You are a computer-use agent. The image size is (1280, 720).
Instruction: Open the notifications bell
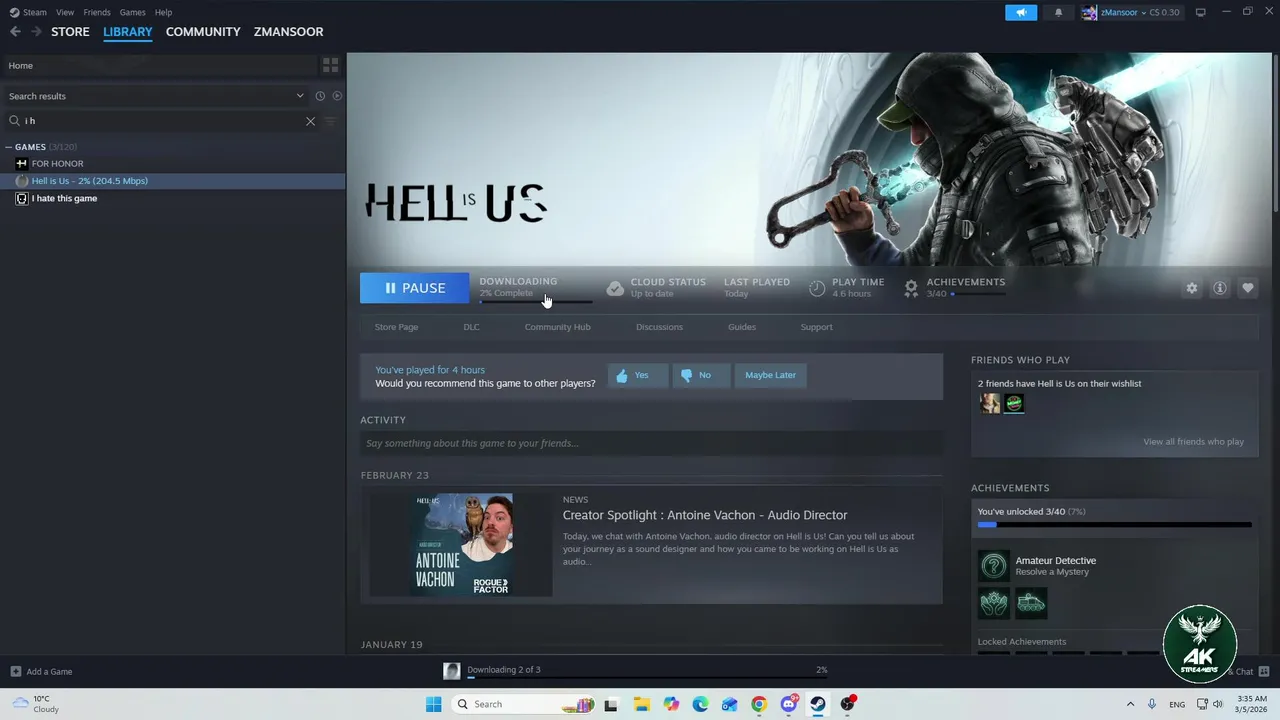click(1058, 12)
